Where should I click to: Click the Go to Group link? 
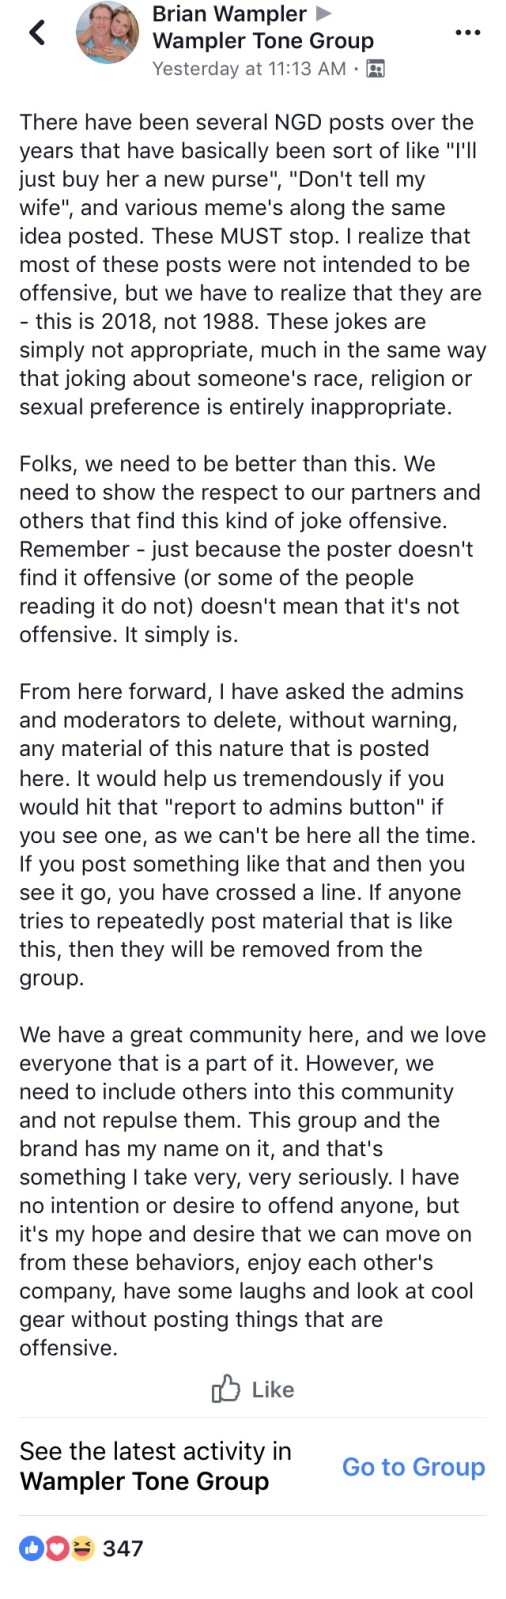(x=413, y=1466)
